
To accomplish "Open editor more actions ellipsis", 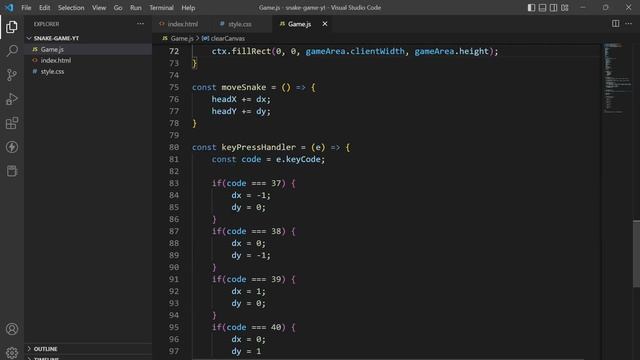I will click(629, 24).
